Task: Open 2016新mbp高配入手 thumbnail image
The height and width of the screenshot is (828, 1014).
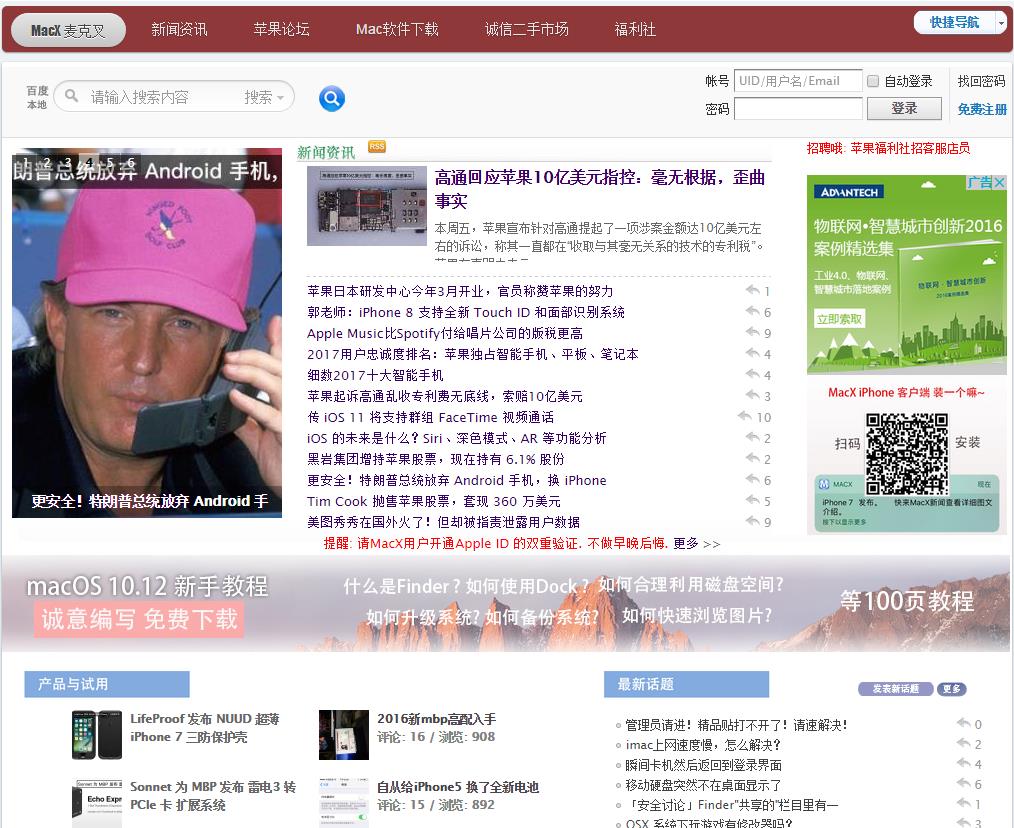Action: click(343, 735)
